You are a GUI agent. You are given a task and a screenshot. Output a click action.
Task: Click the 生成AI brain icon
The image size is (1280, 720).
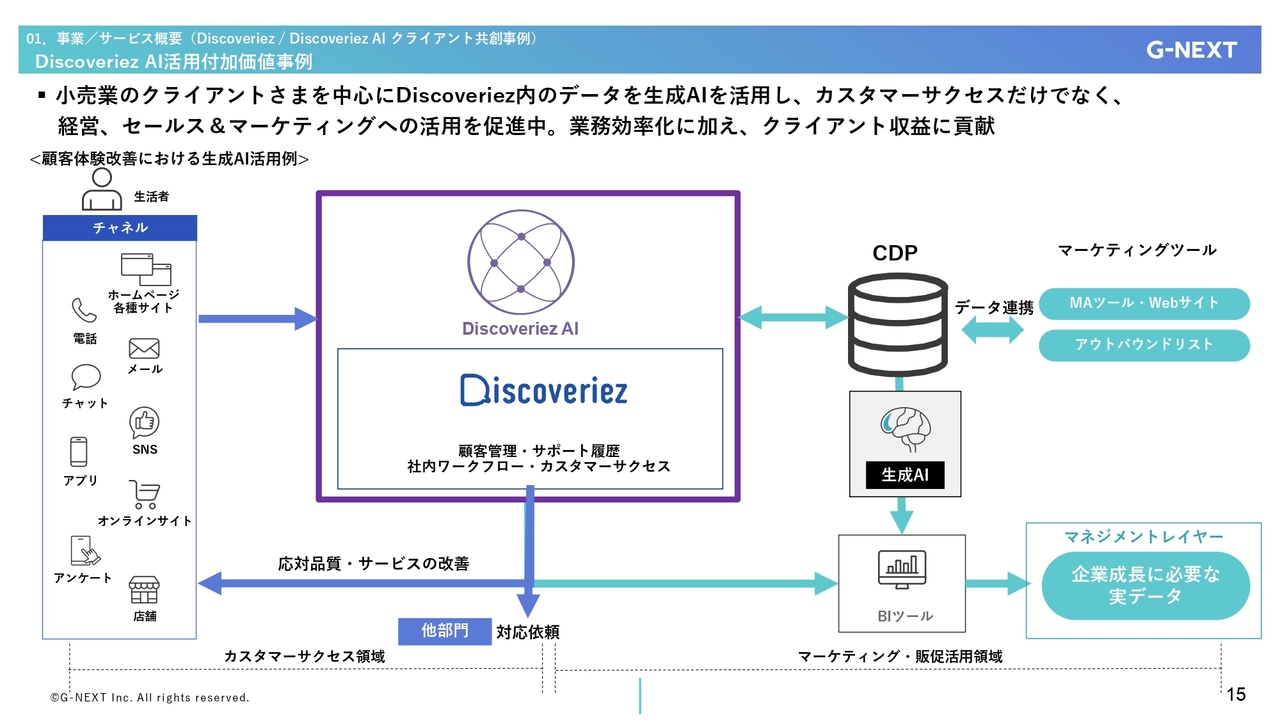click(905, 430)
